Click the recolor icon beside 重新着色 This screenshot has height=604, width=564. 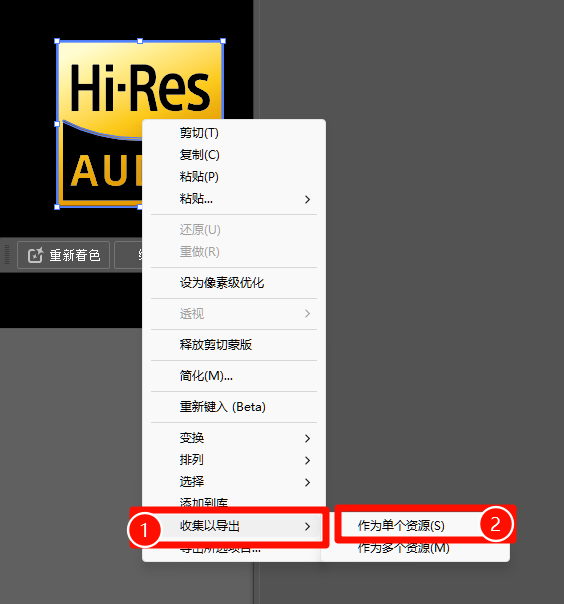(35, 255)
